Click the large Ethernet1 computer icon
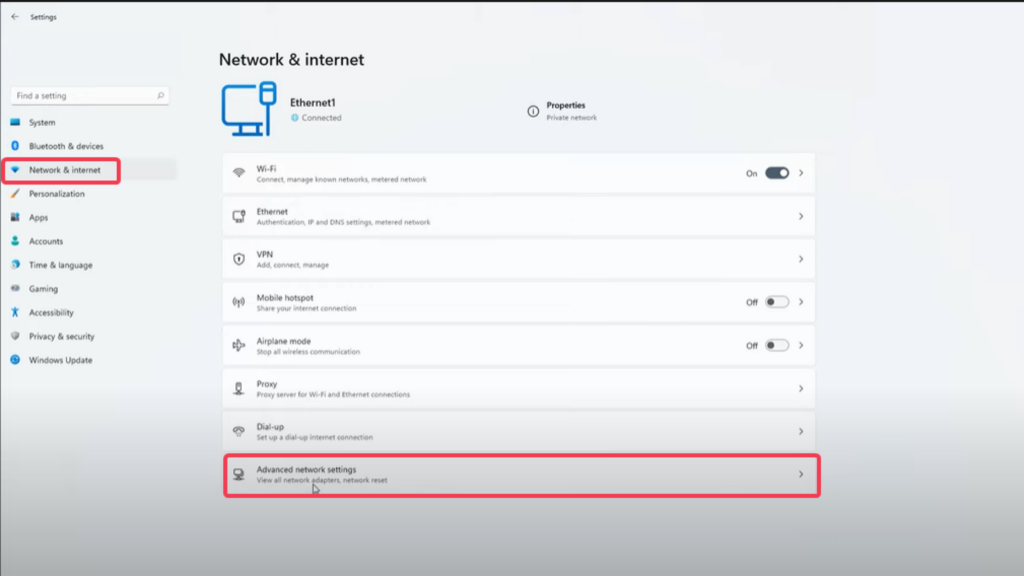Viewport: 1024px width, 576px height. pyautogui.click(x=249, y=109)
